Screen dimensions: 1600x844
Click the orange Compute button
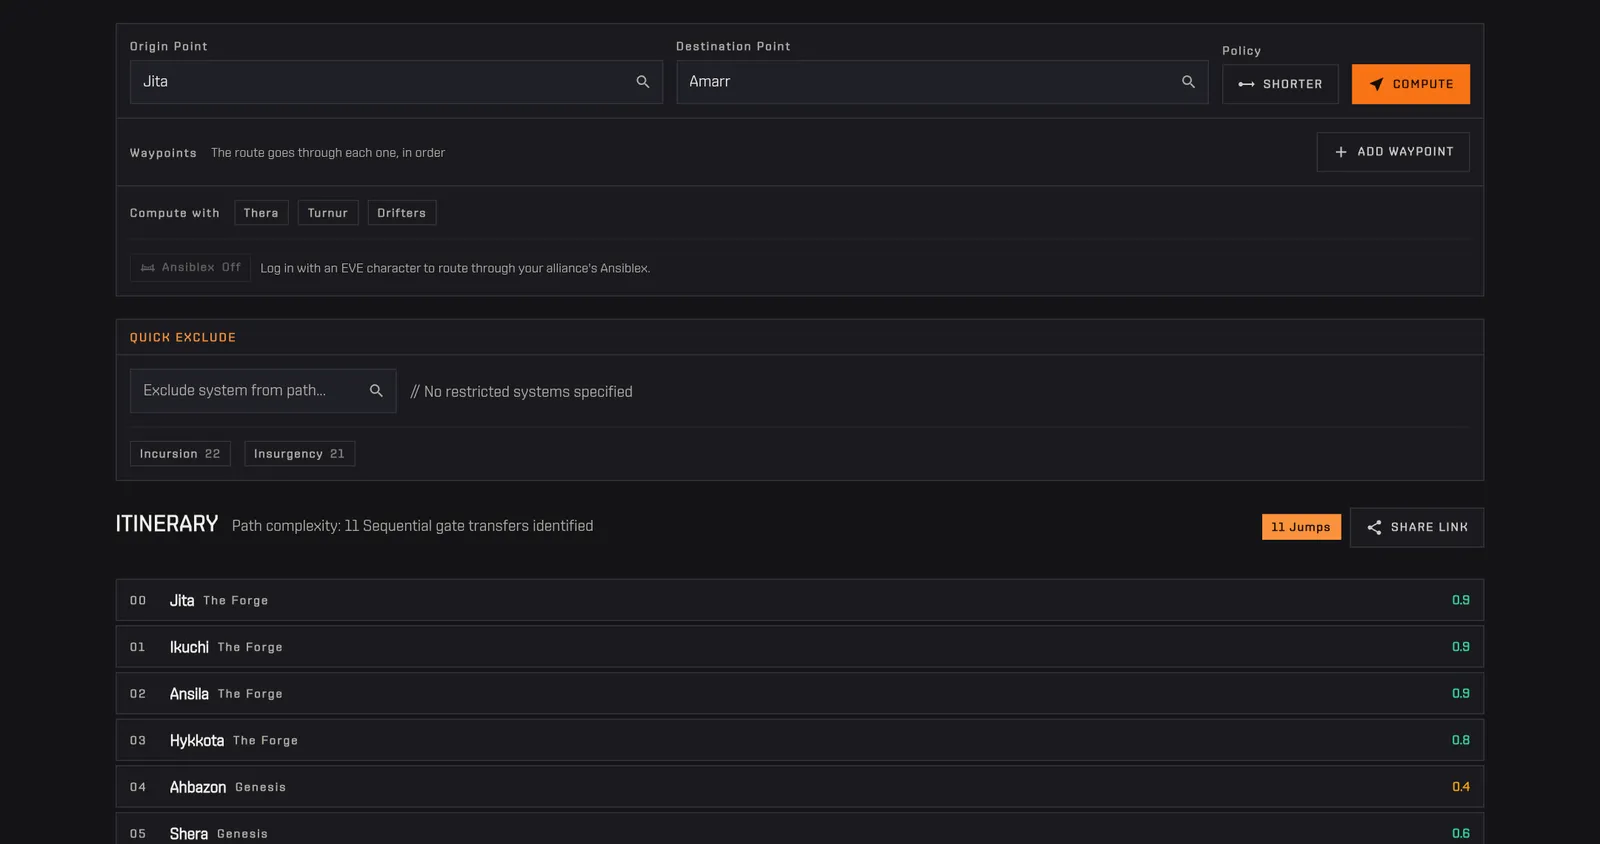coord(1410,84)
